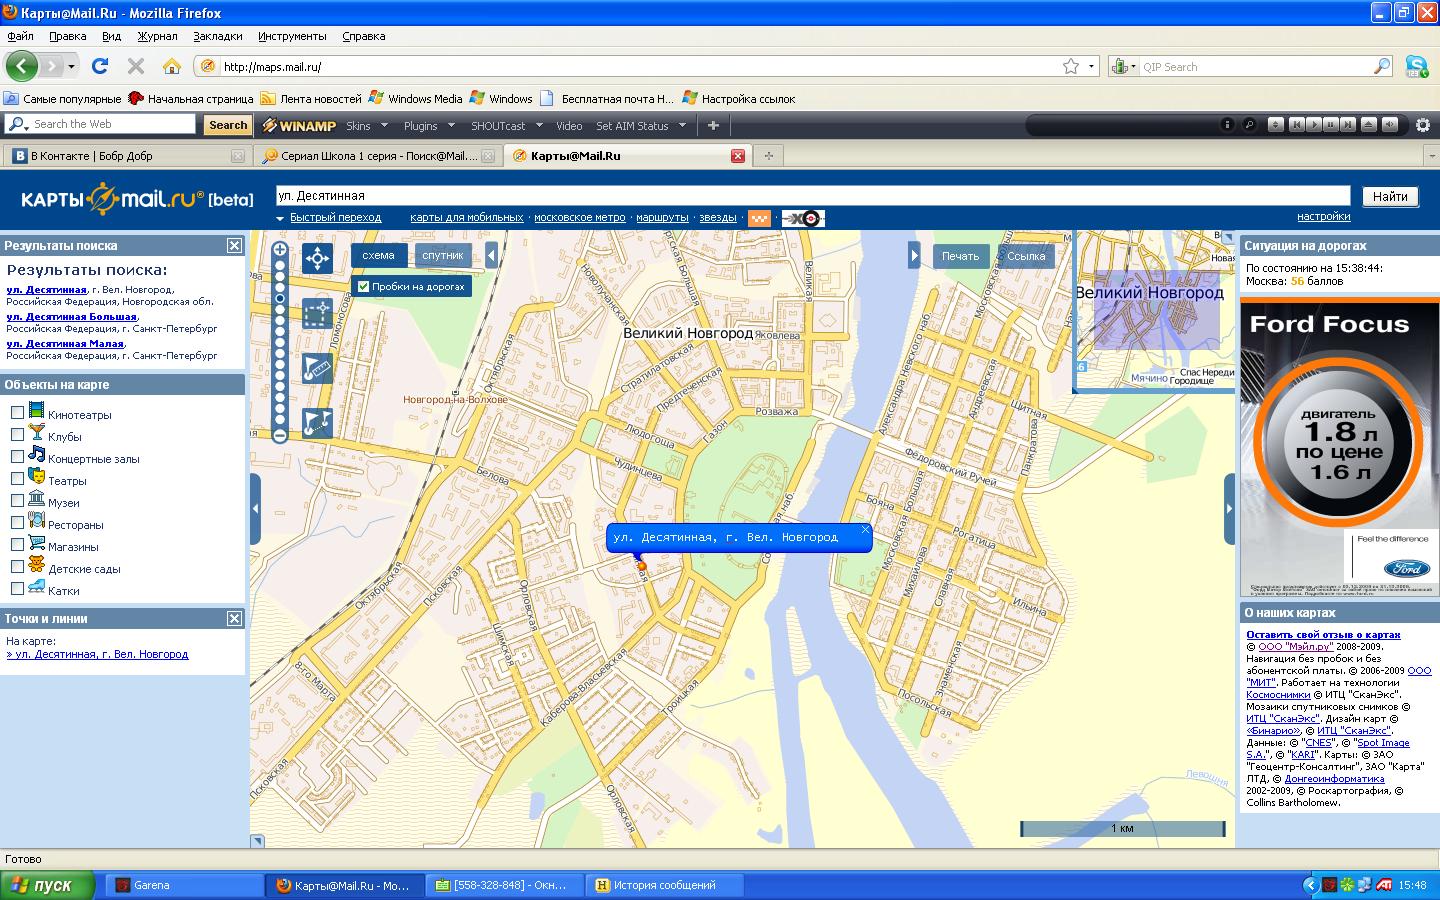Show Катки on the map

(x=17, y=588)
